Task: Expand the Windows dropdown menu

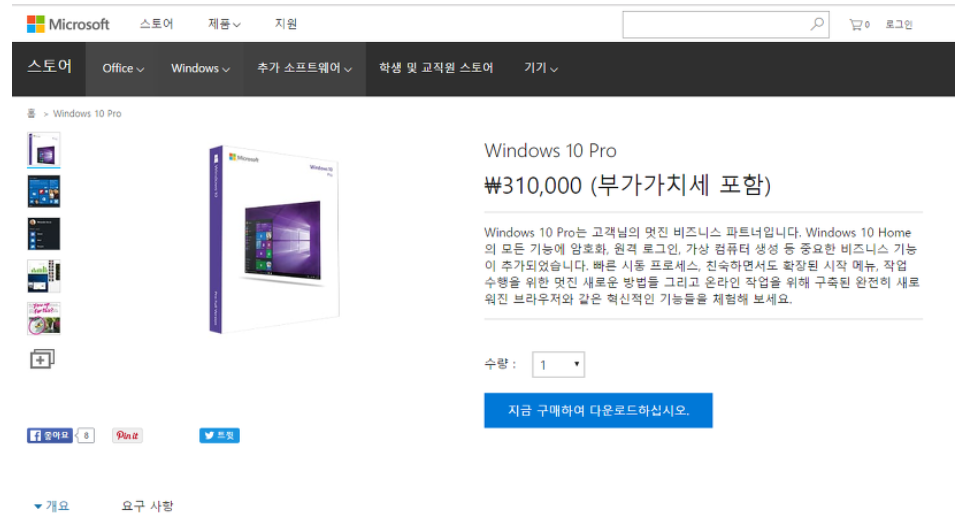Action: [201, 68]
